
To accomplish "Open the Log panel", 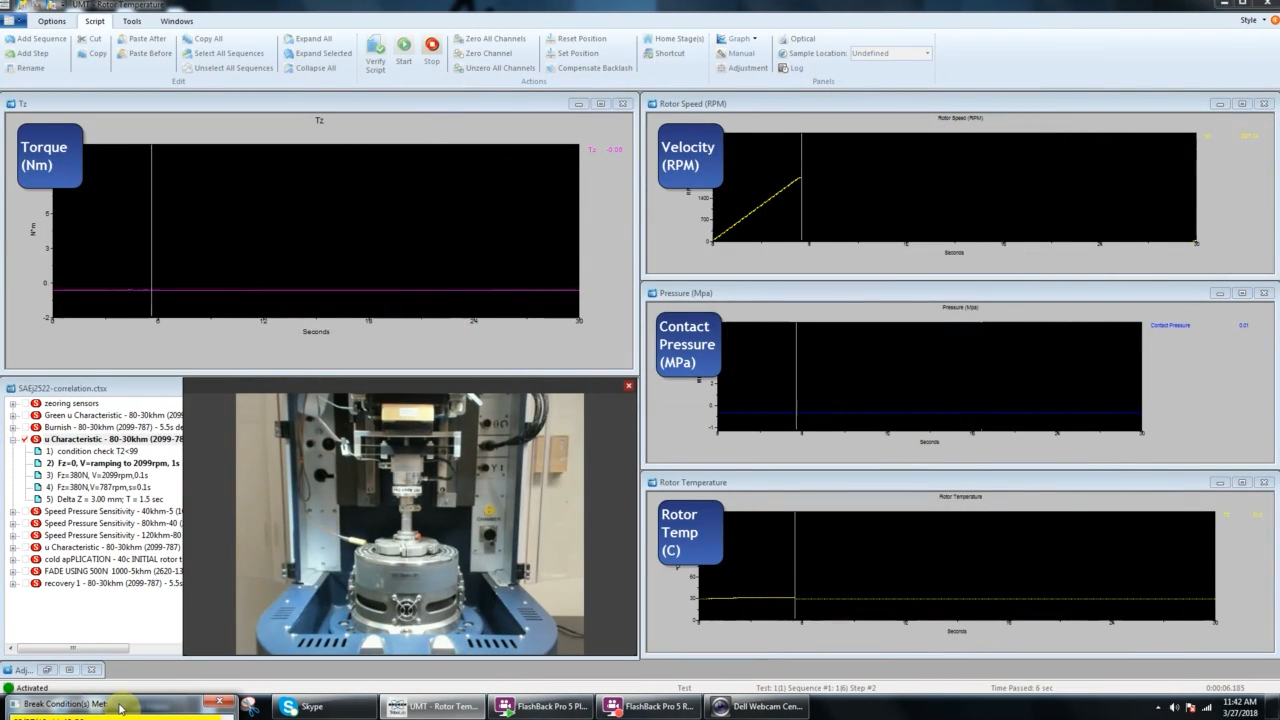I will pos(790,68).
